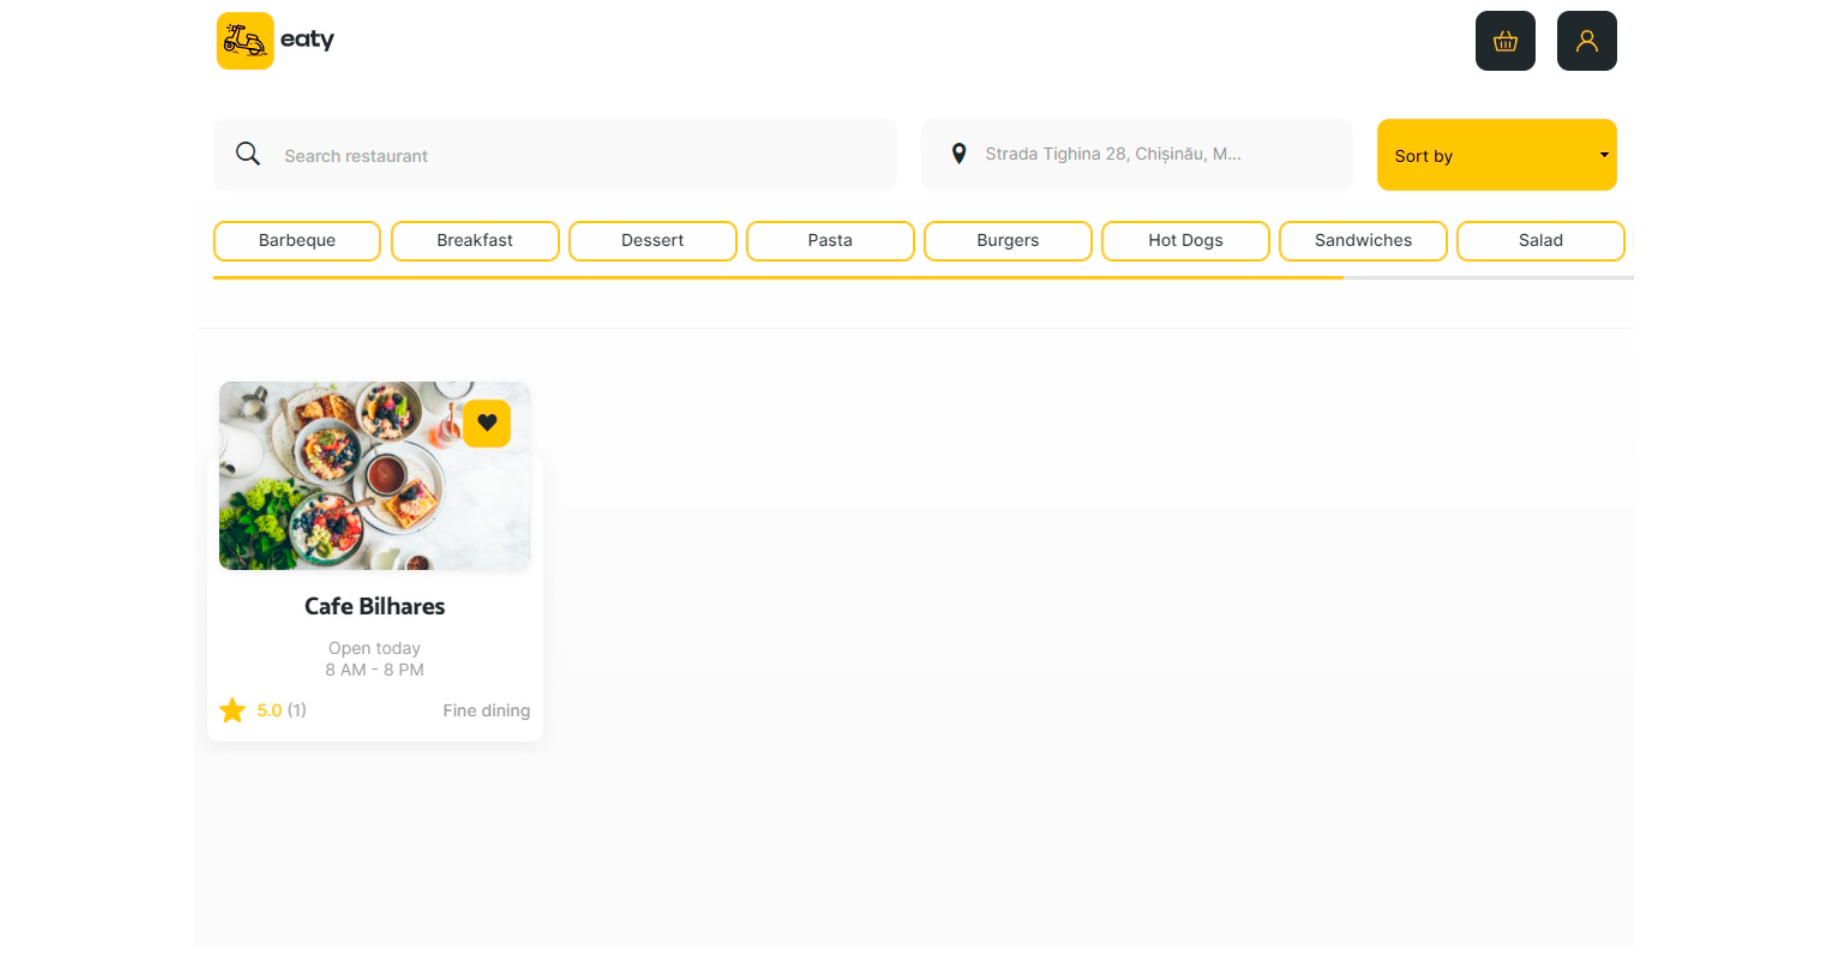Click the eaty brand name
The height and width of the screenshot is (956, 1830).
(x=307, y=40)
